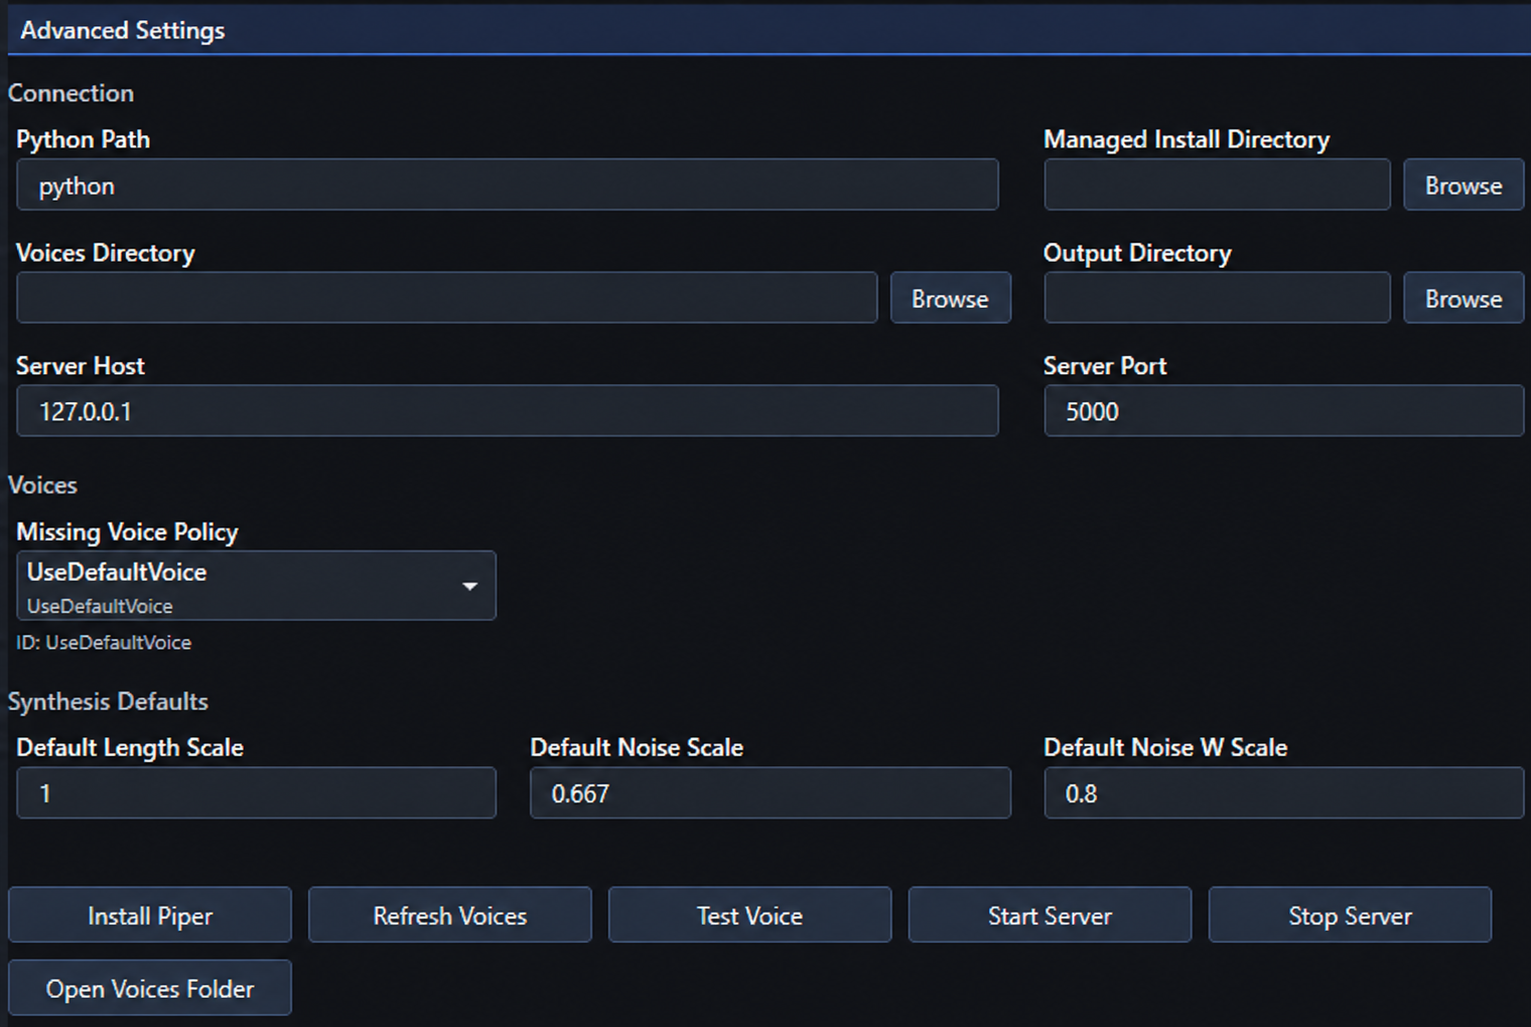Edit the Server Host field
1531x1027 pixels.
pos(507,411)
